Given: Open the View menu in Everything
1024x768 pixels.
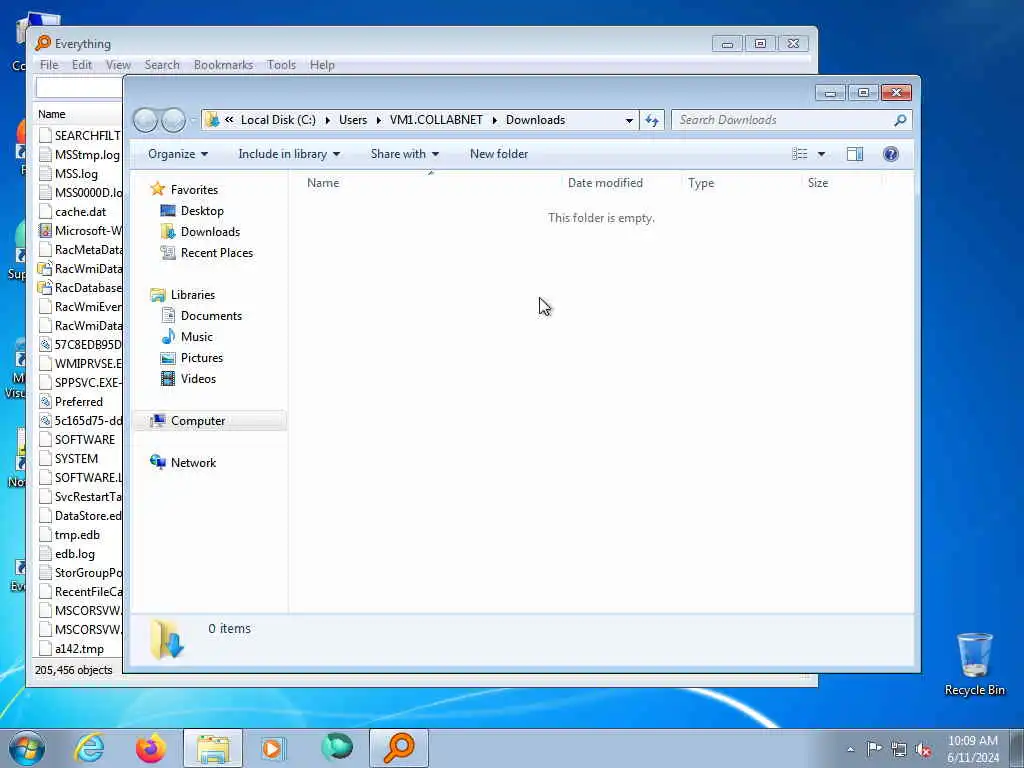Looking at the screenshot, I should point(118,65).
